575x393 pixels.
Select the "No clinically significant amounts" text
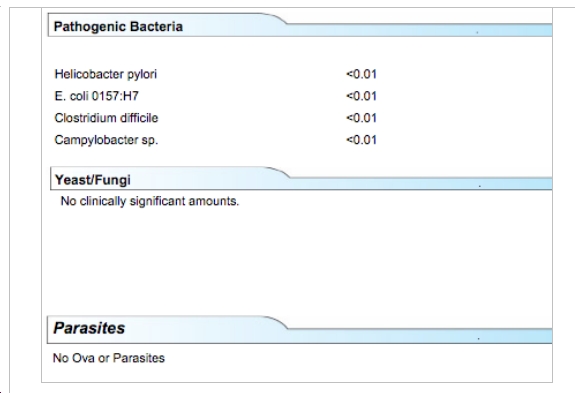click(150, 201)
